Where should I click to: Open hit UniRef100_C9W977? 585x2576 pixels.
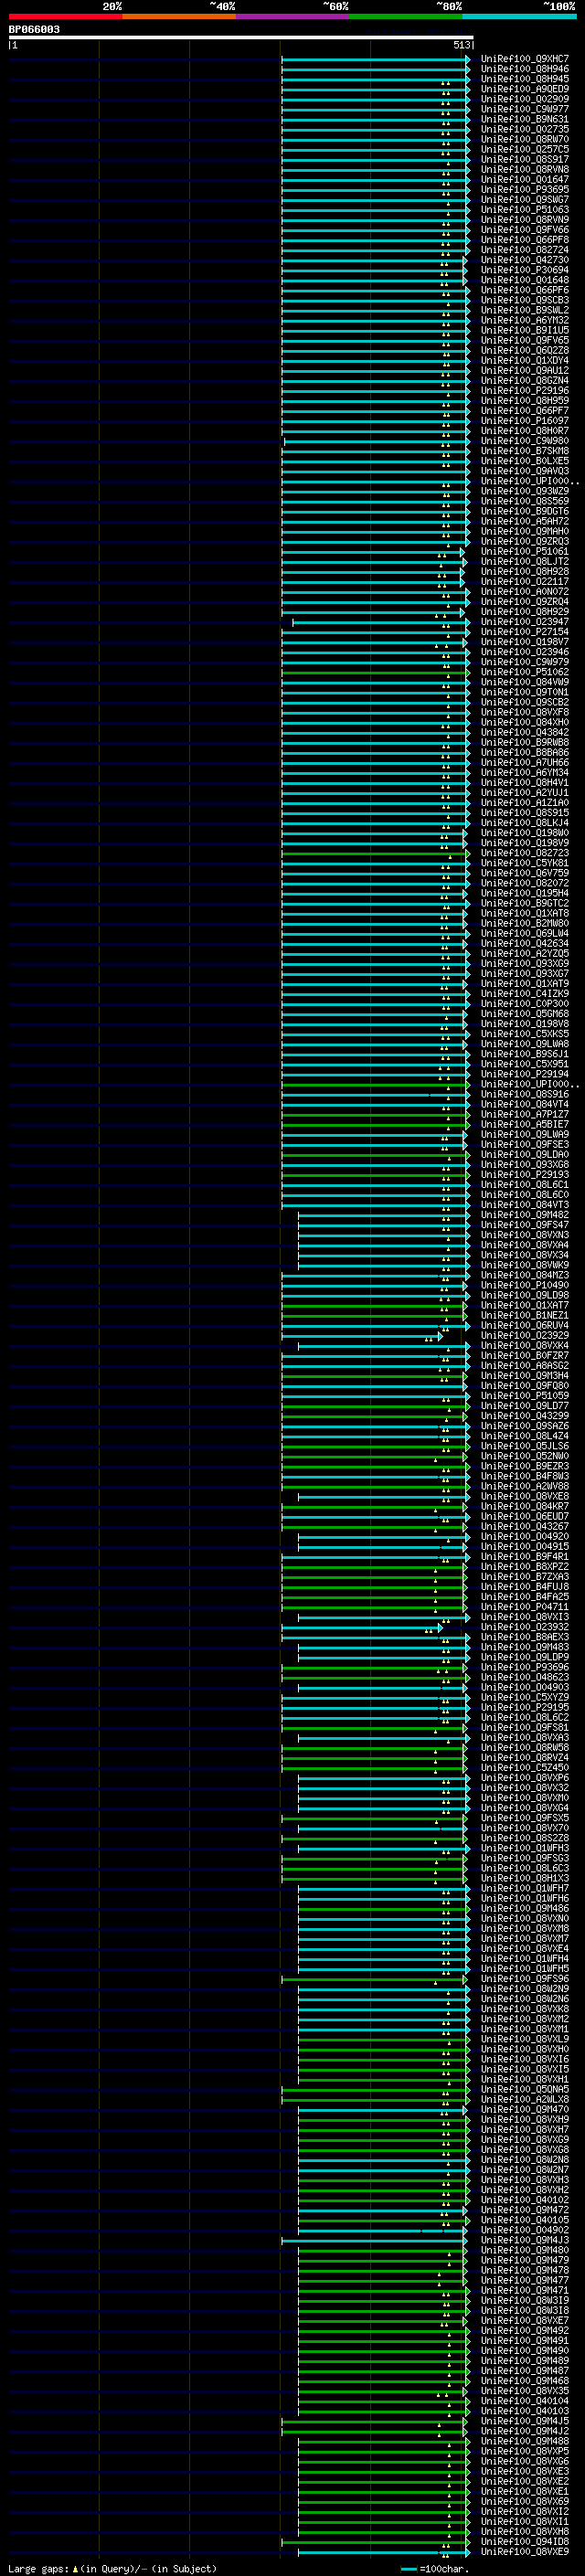(x=525, y=109)
